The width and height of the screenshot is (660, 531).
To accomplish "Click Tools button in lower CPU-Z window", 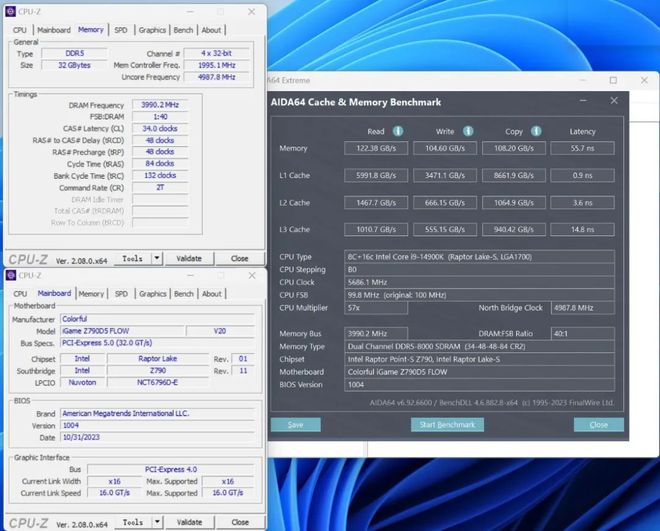I will click(133, 522).
